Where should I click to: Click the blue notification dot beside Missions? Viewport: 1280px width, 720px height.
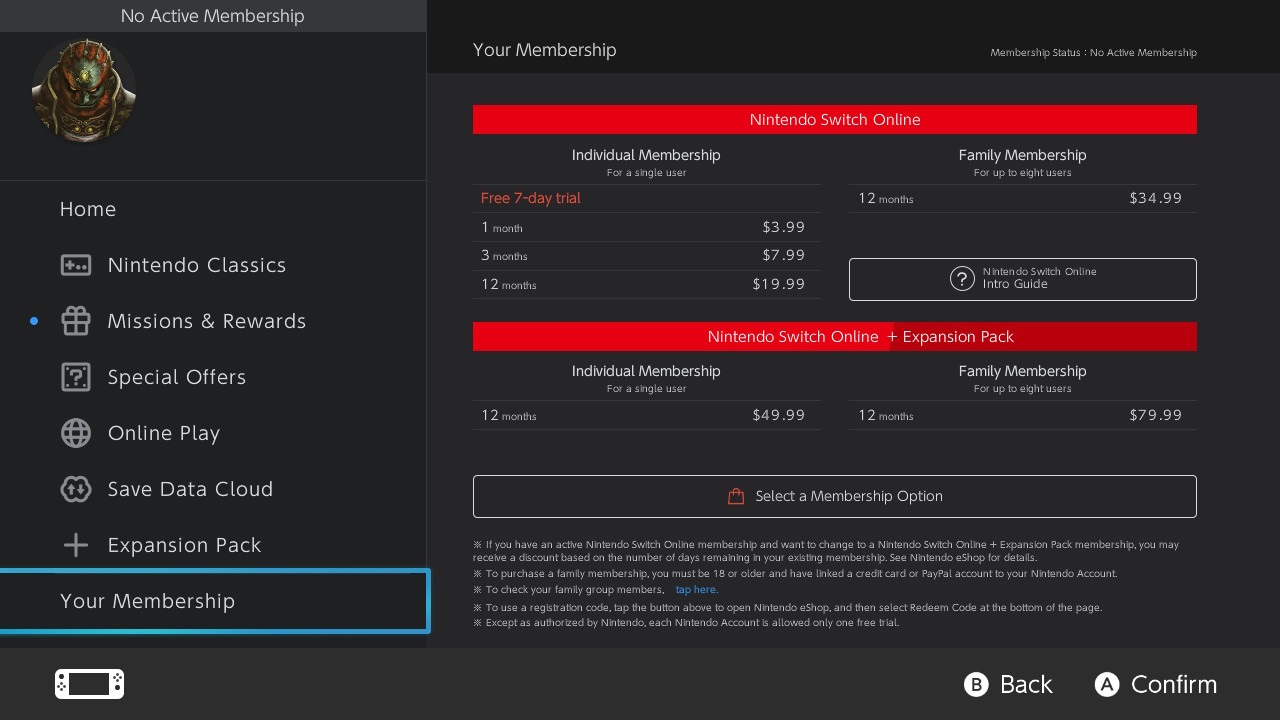[x=34, y=321]
